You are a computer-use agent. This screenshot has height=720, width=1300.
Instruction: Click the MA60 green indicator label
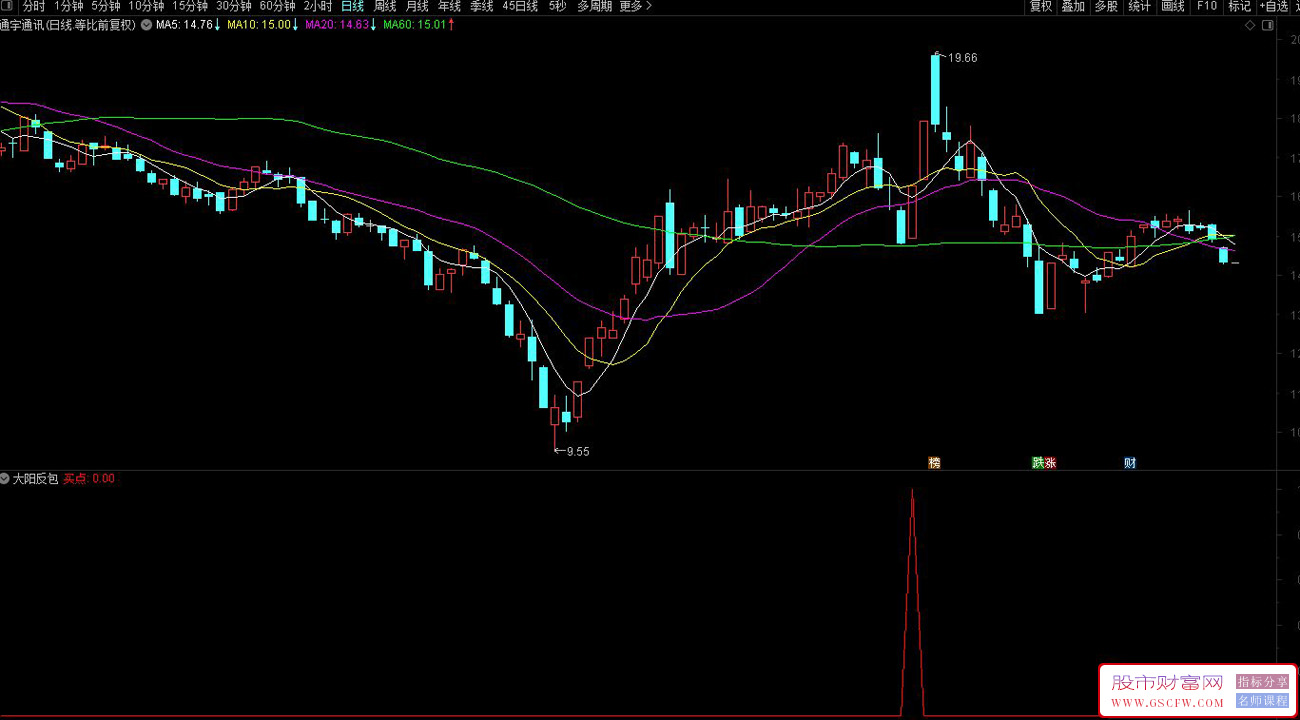point(415,25)
